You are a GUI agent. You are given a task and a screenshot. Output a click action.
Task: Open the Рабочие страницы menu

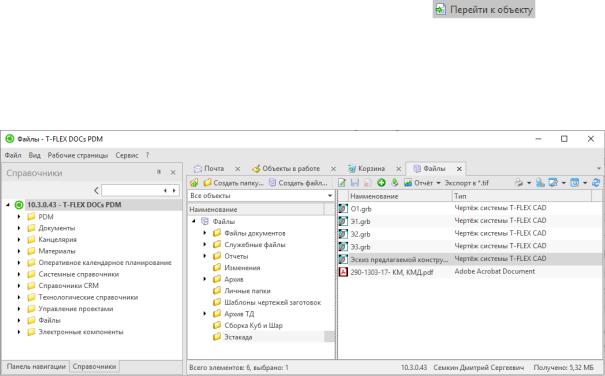click(x=78, y=155)
